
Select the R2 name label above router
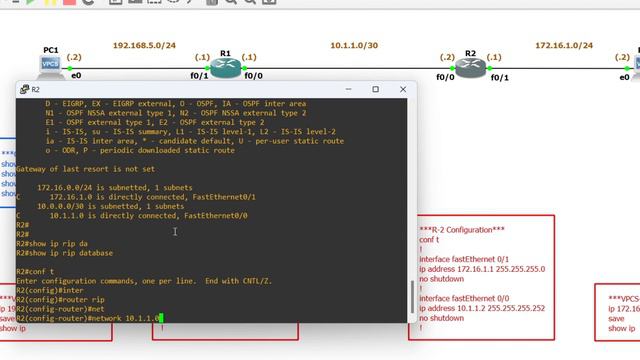coord(470,53)
